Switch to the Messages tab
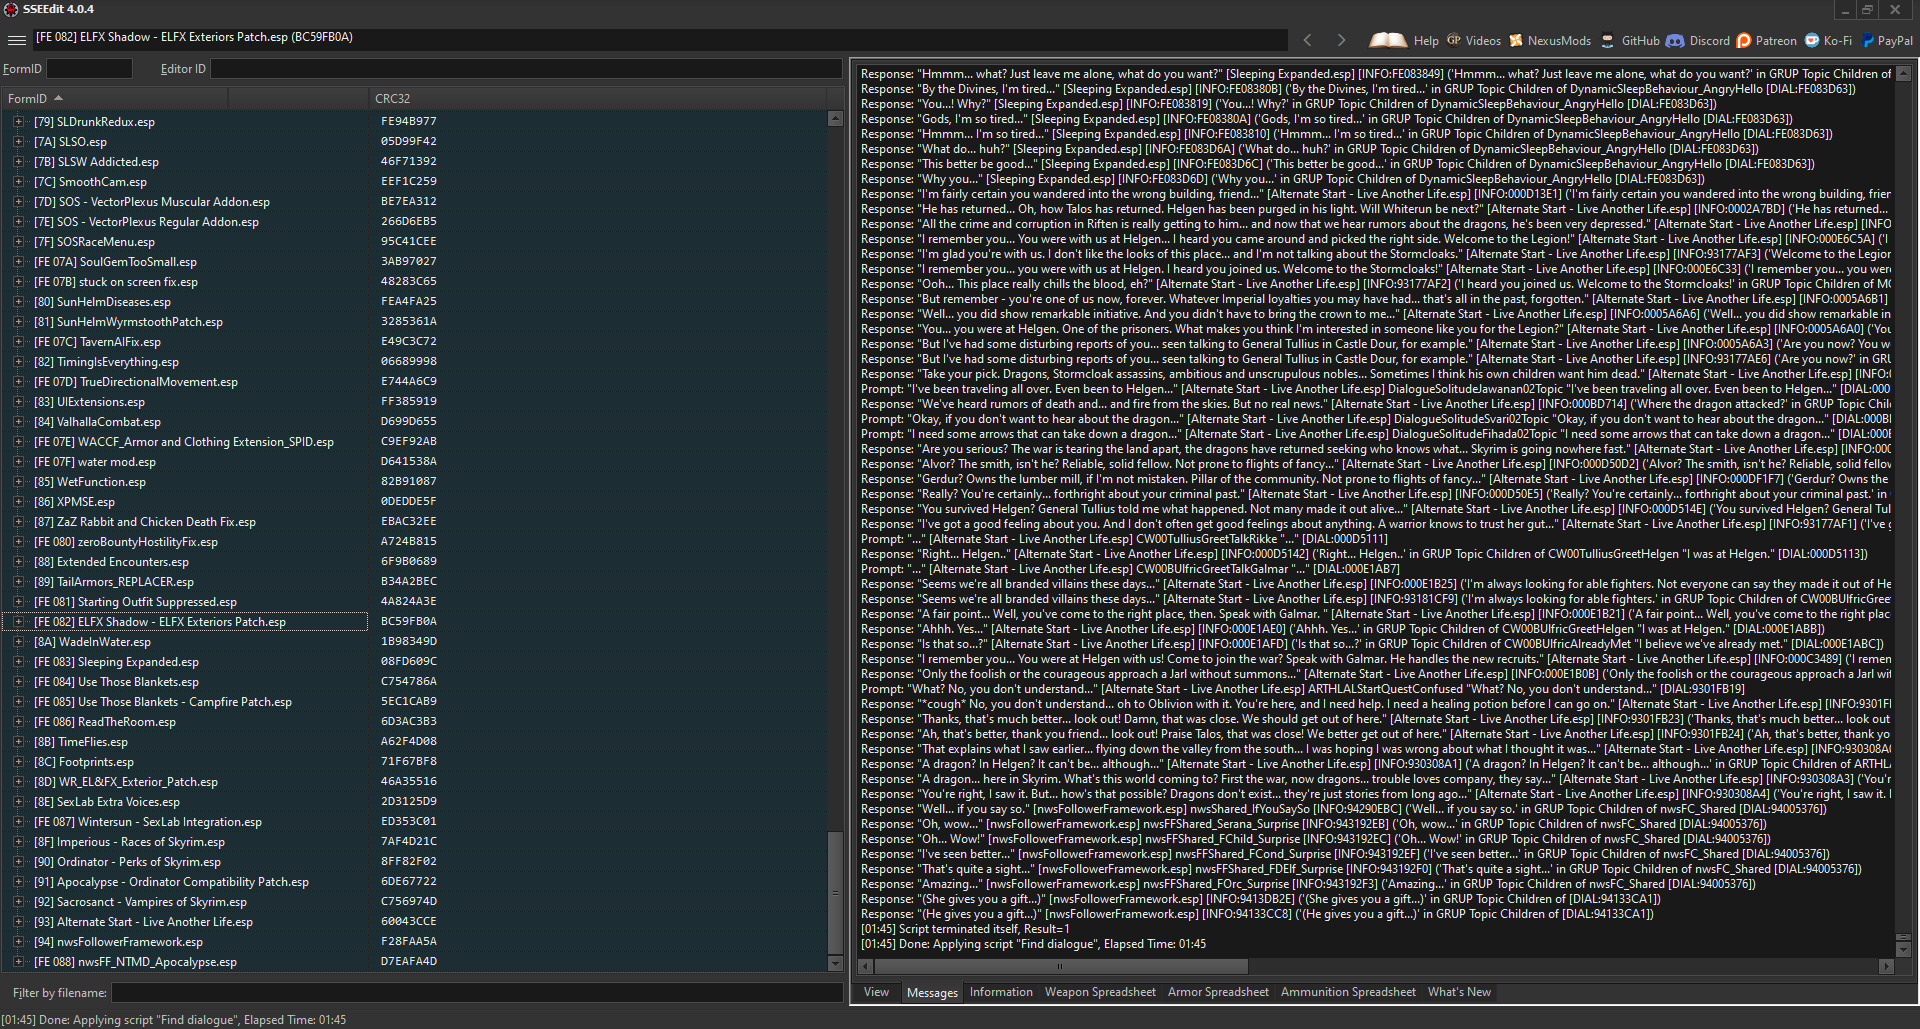The height and width of the screenshot is (1029, 1920). tap(932, 992)
